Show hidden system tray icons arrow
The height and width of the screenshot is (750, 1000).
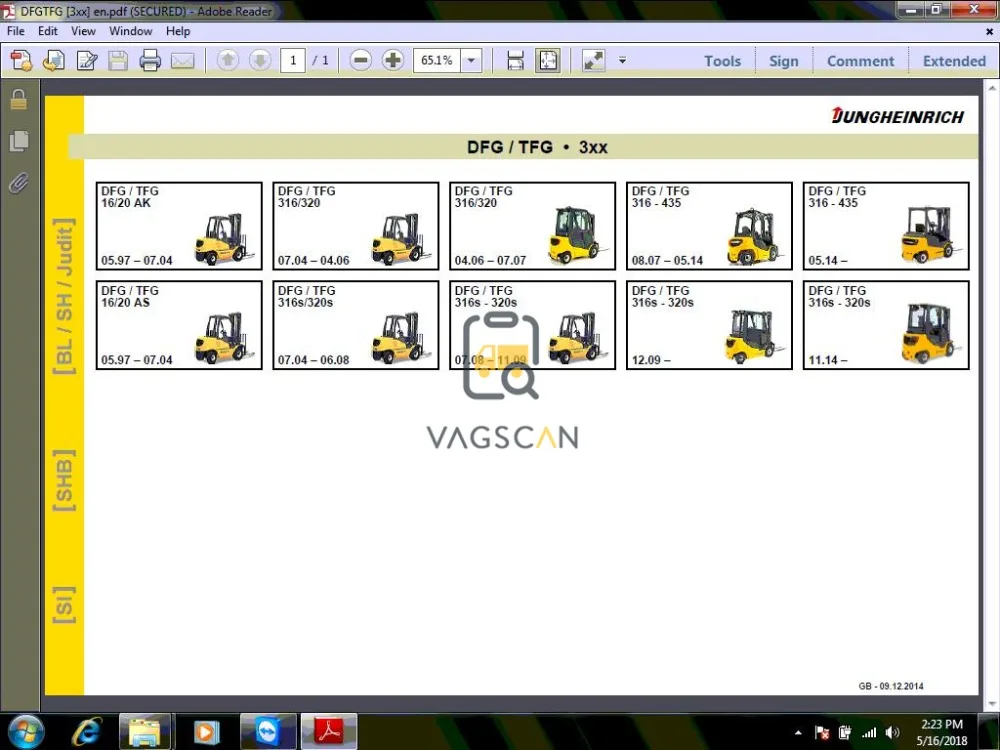coord(798,733)
